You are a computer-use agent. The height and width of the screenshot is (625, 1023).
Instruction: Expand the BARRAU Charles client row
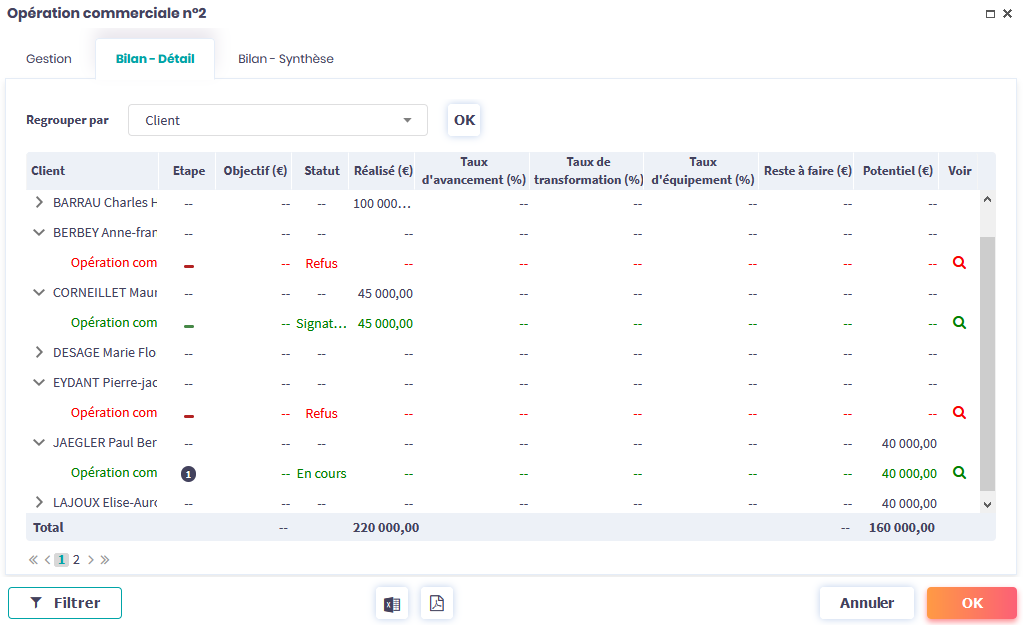(39, 203)
